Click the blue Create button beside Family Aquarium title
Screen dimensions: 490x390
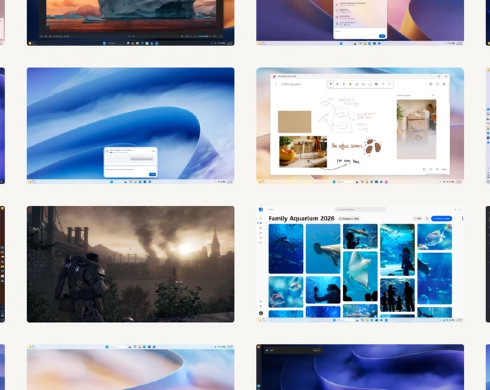pyautogui.click(x=441, y=219)
